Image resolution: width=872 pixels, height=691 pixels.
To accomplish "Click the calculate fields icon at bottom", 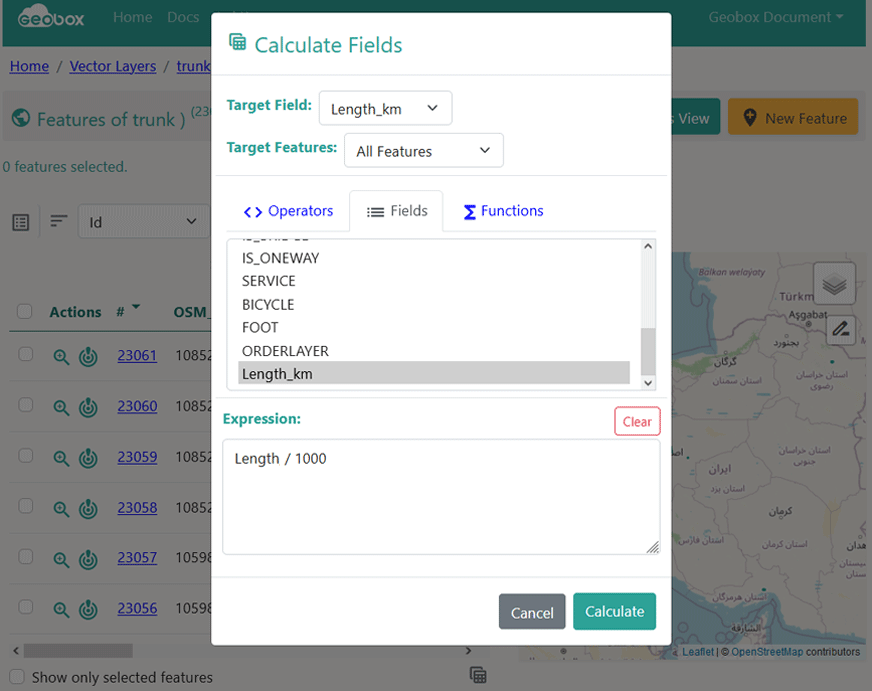I will (x=478, y=675).
